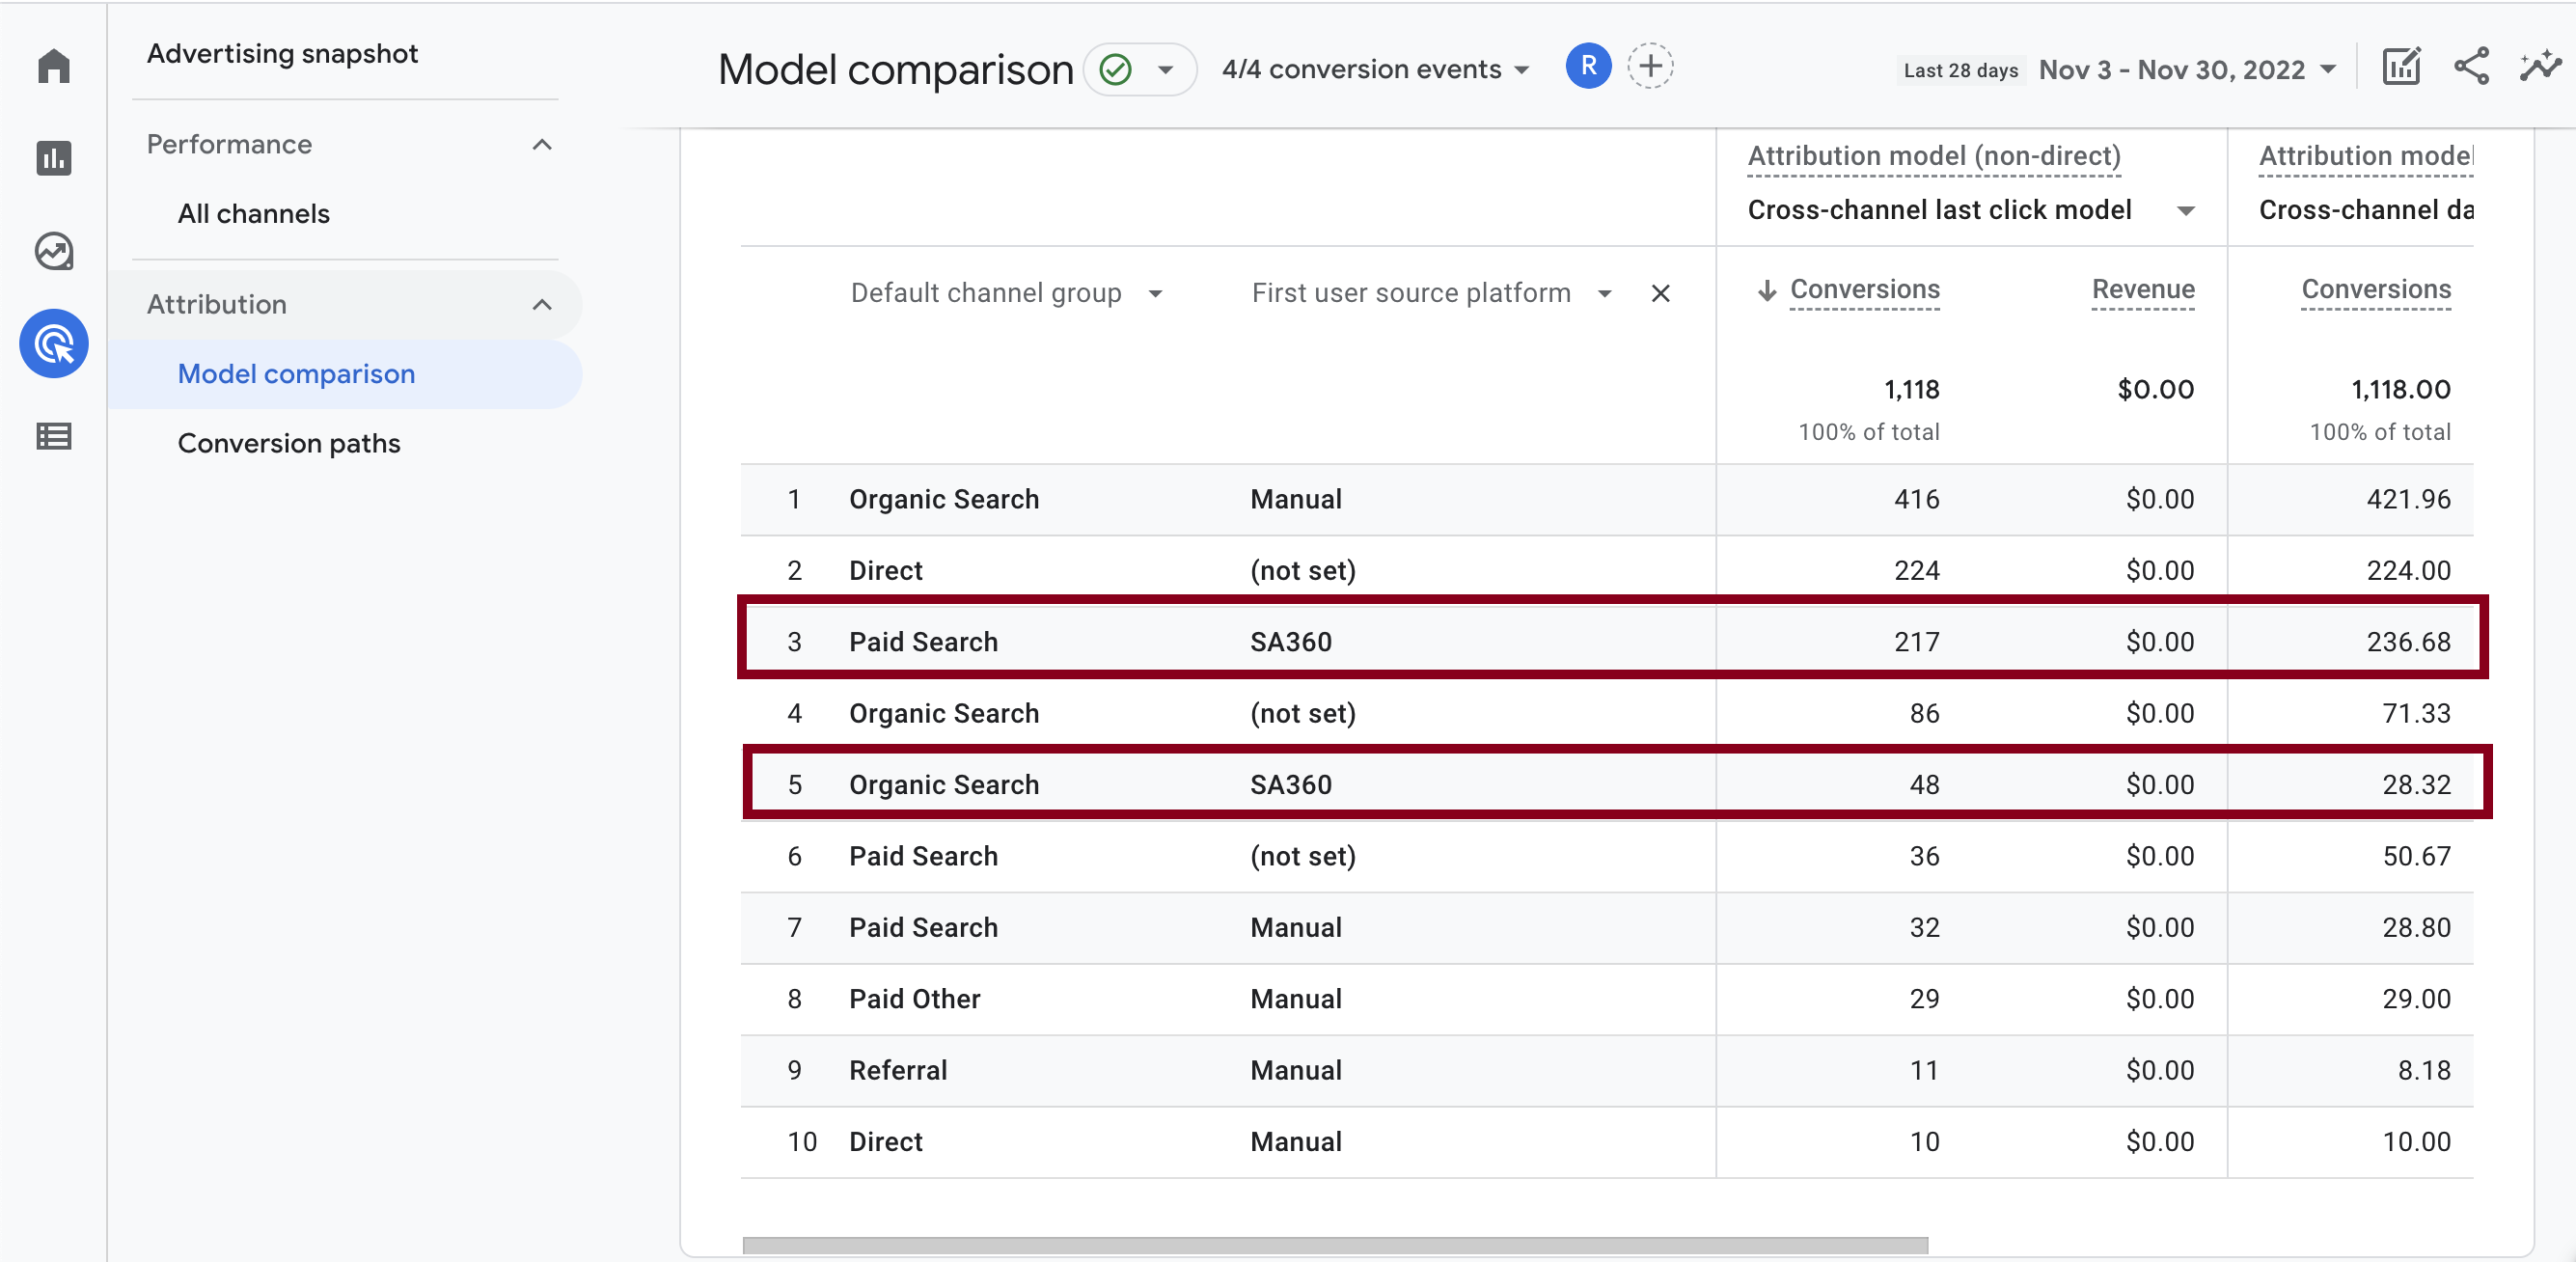Remove the First user source platform dimension
The image size is (2576, 1262).
[x=1661, y=293]
